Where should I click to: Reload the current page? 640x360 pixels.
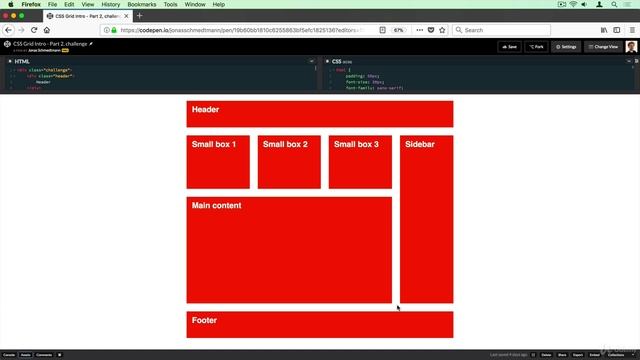click(x=34, y=30)
